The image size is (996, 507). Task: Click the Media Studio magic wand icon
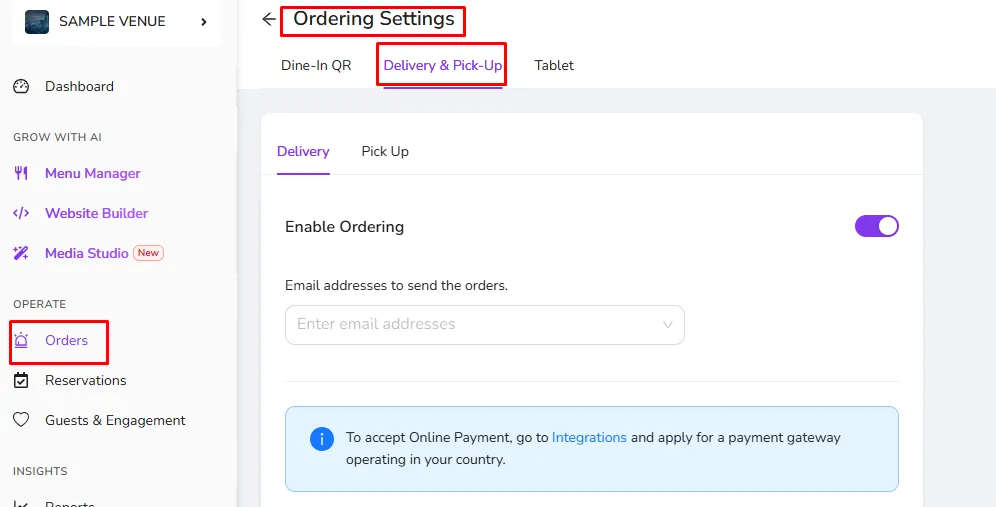click(x=21, y=253)
